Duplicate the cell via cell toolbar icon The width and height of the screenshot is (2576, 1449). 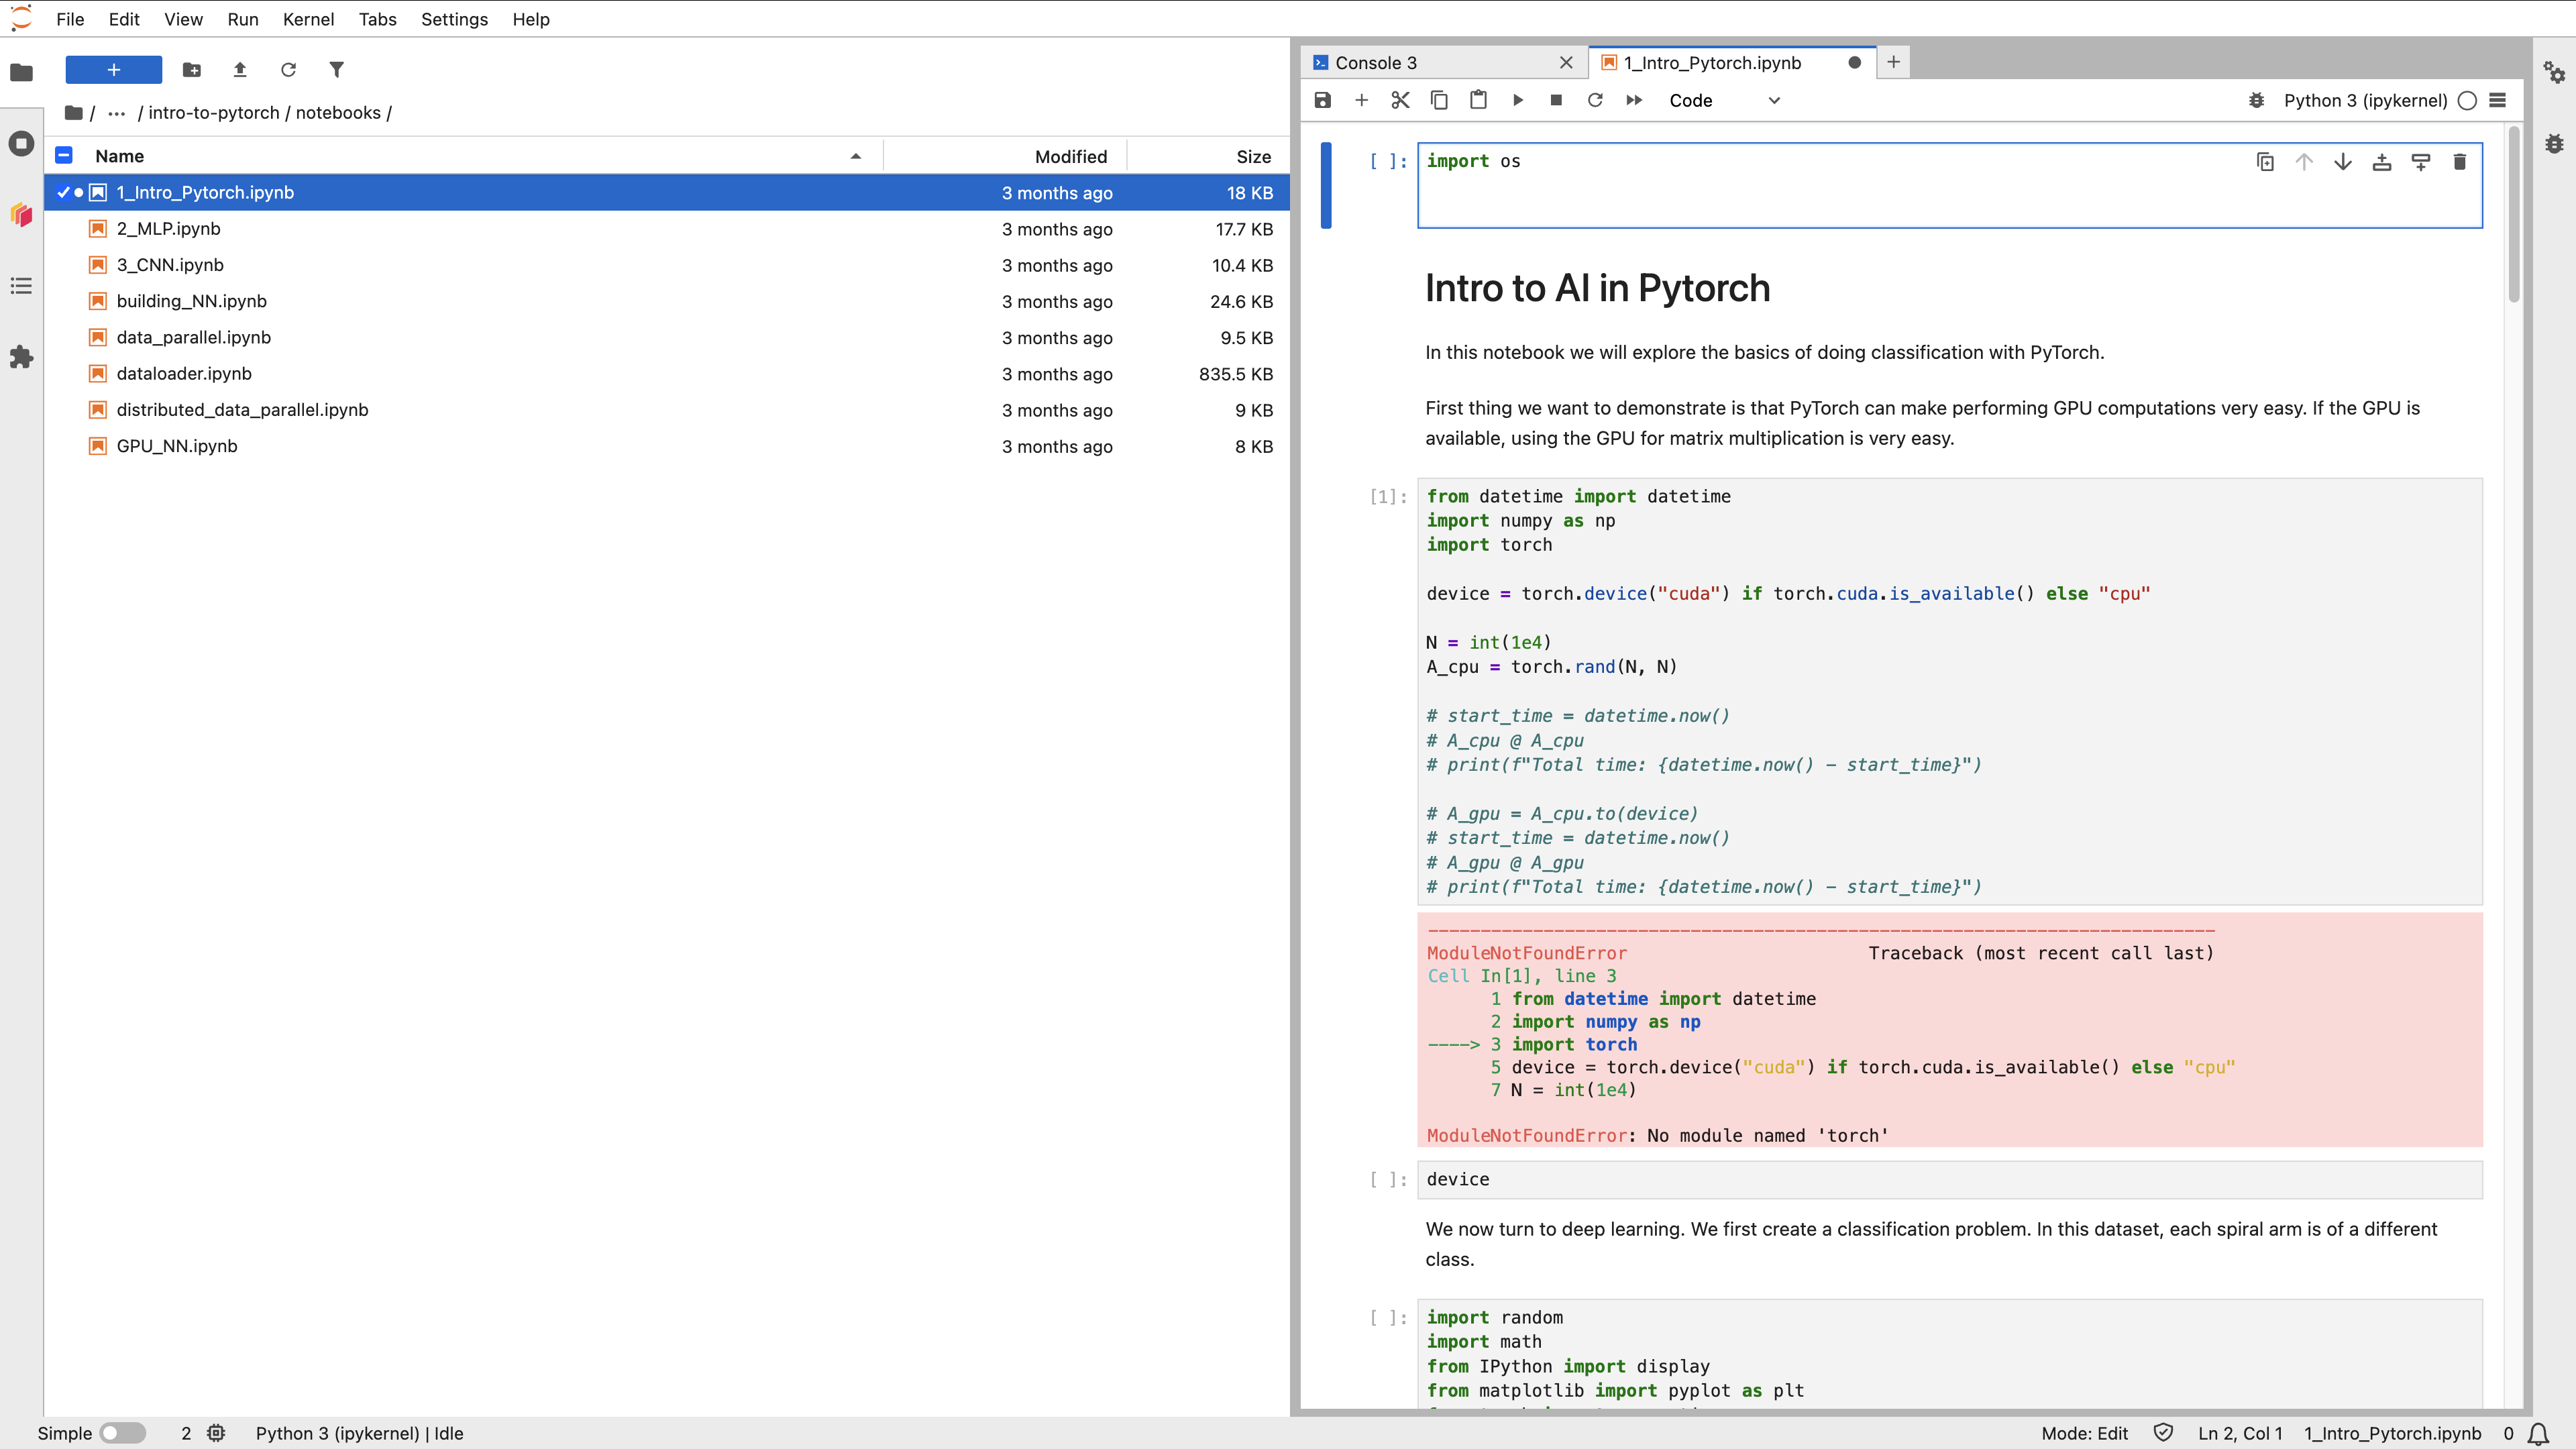coord(2265,162)
